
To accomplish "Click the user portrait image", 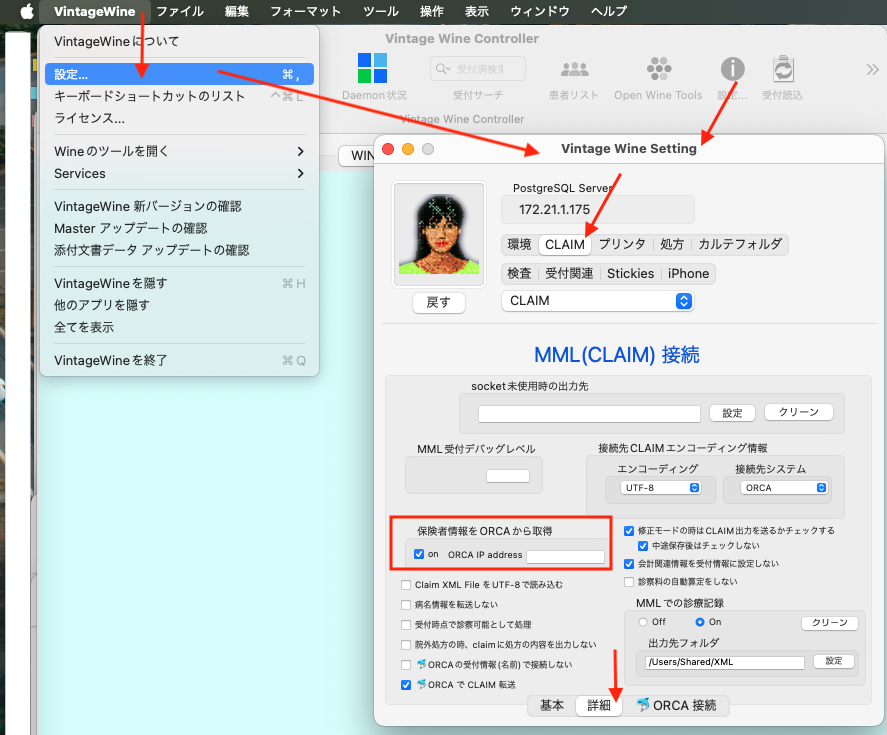I will (438, 232).
